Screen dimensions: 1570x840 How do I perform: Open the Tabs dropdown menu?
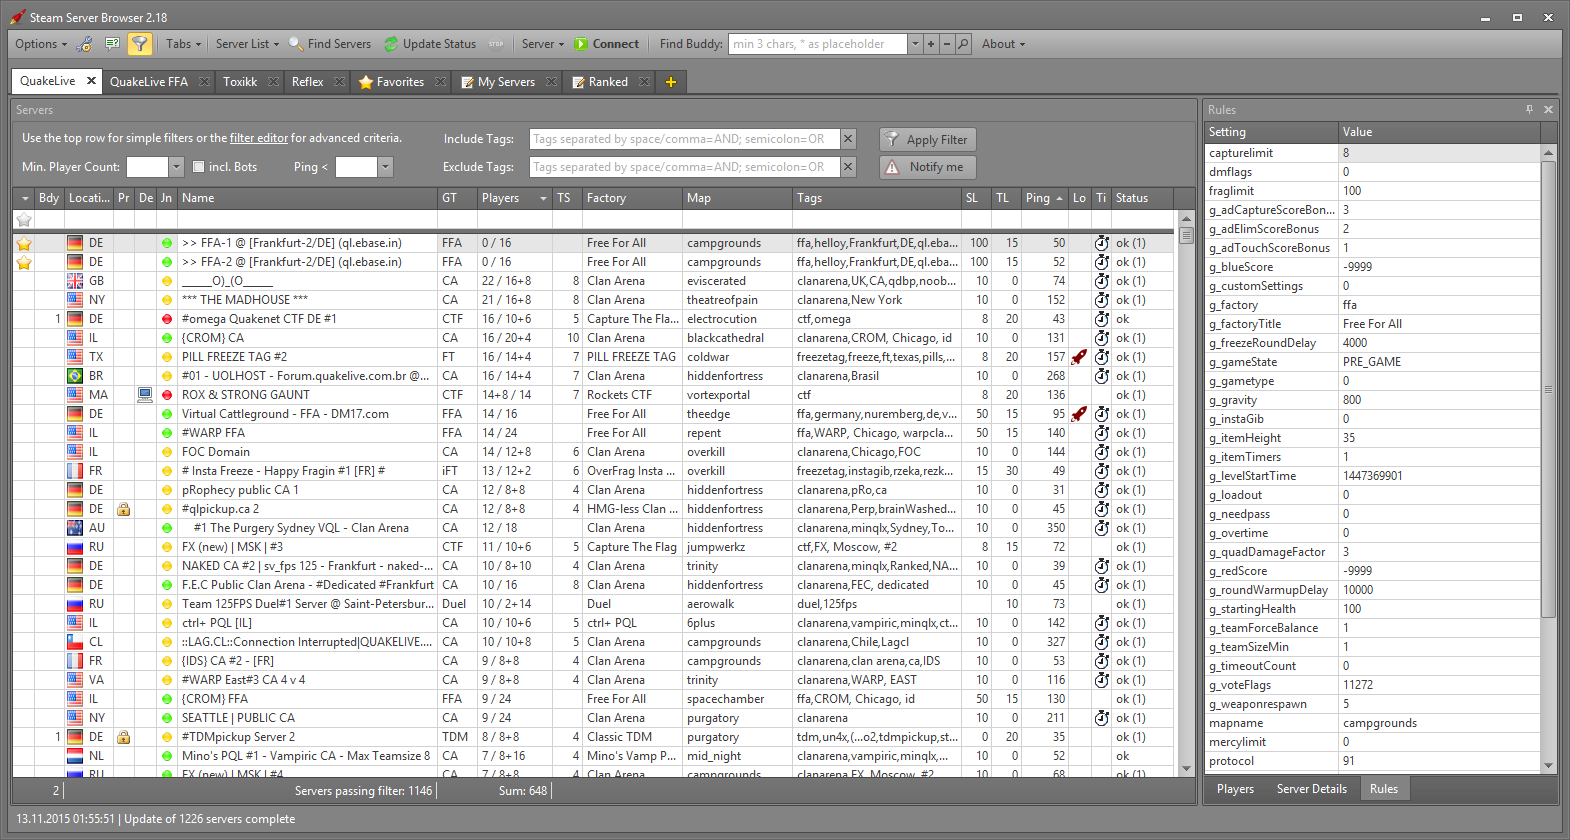(183, 44)
